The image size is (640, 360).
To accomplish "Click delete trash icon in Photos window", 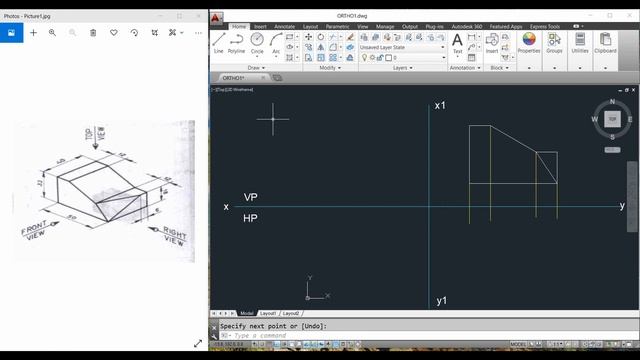I will 93,33.
